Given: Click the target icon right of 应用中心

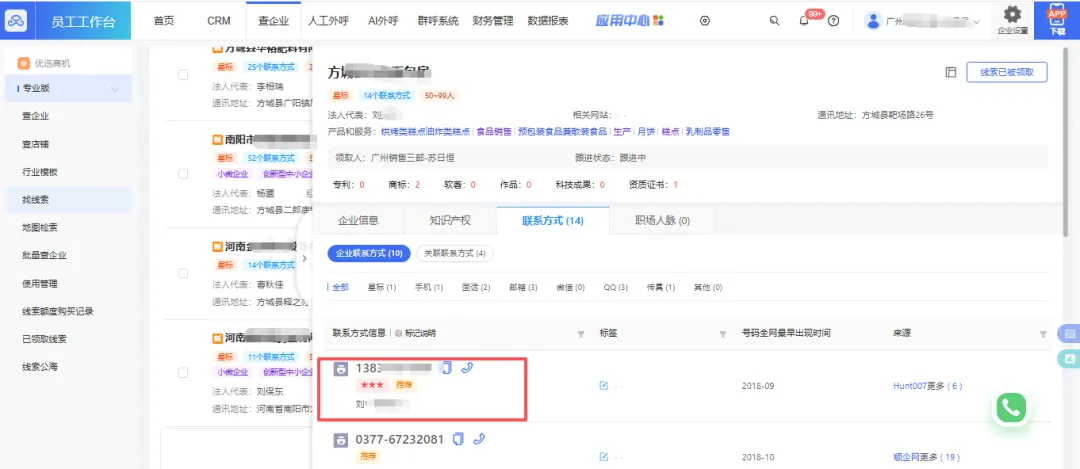Looking at the screenshot, I should [705, 21].
